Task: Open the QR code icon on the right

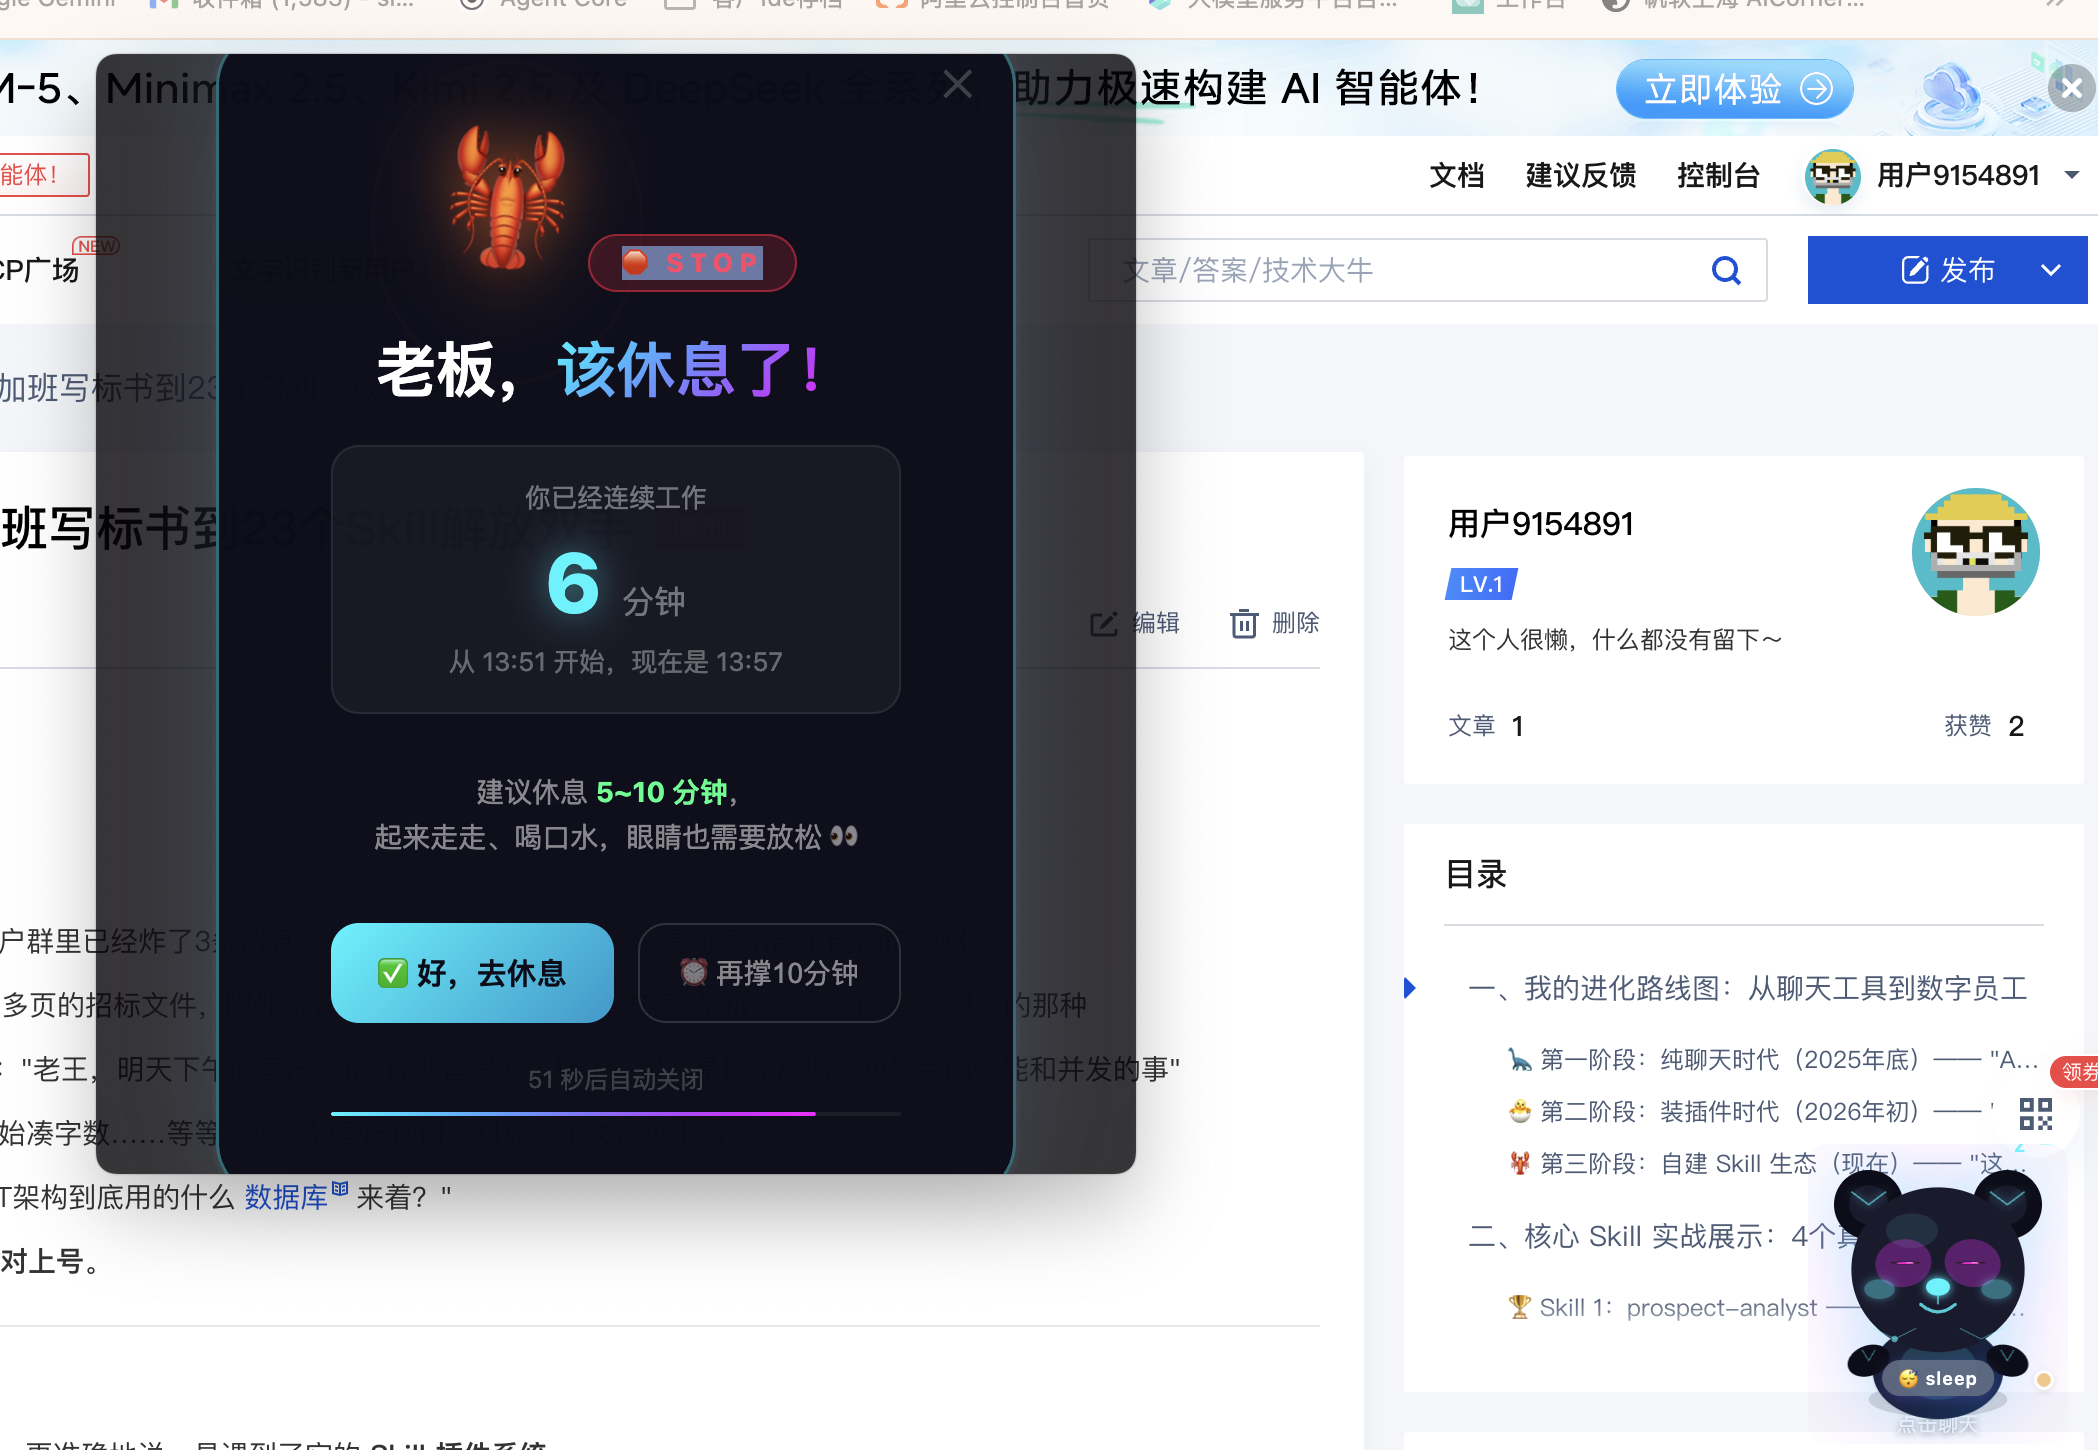Action: (x=2036, y=1112)
